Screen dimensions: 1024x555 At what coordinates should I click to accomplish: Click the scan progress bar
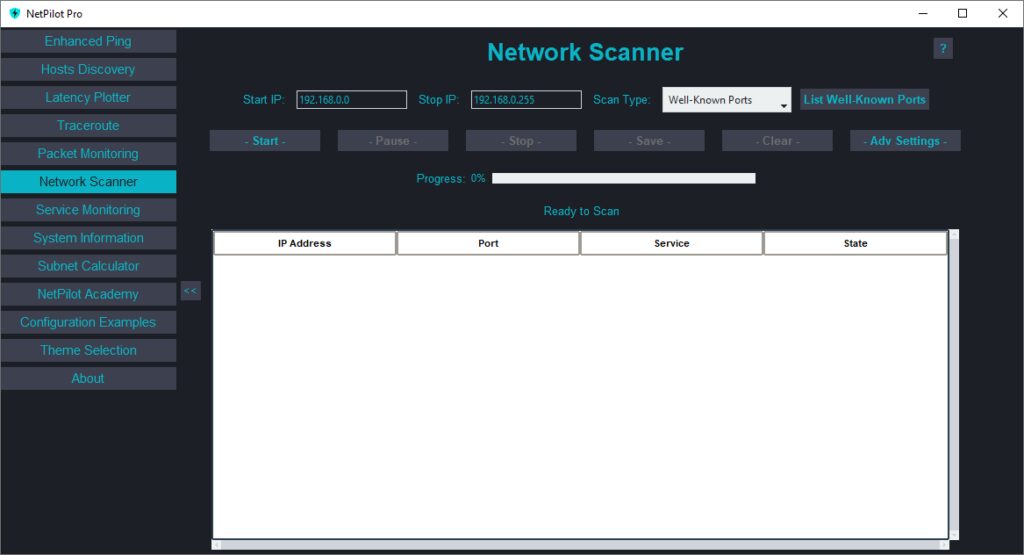click(624, 178)
